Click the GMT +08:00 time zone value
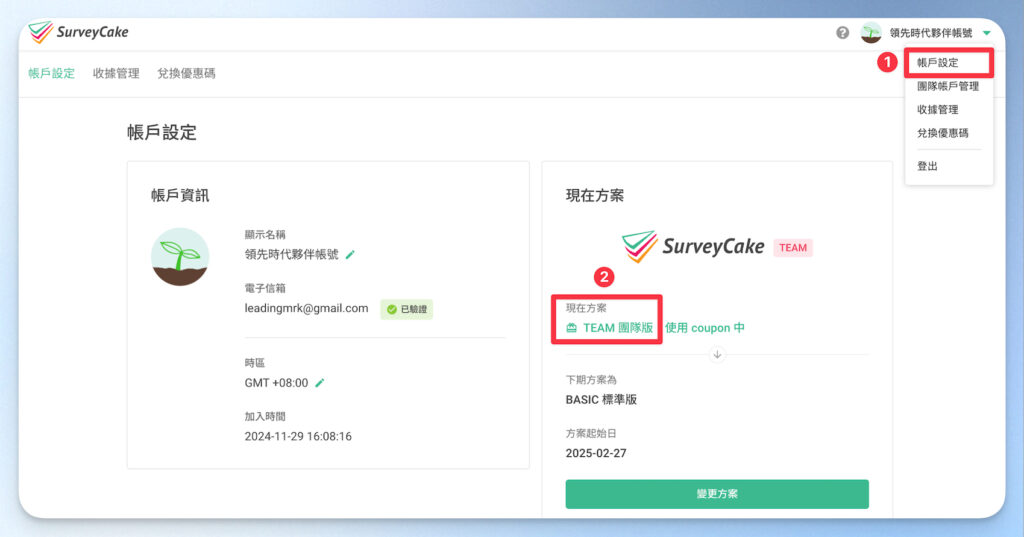The width and height of the screenshot is (1024, 537). tap(276, 383)
